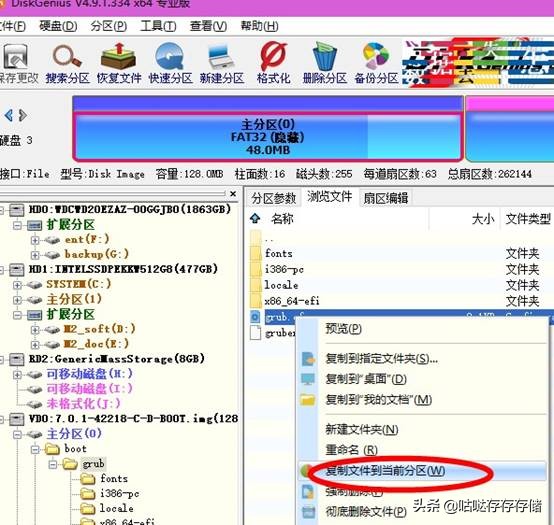Image resolution: width=554 pixels, height=525 pixels.
Task: Open the 帮助(H) Help menu
Action: pyautogui.click(x=259, y=26)
